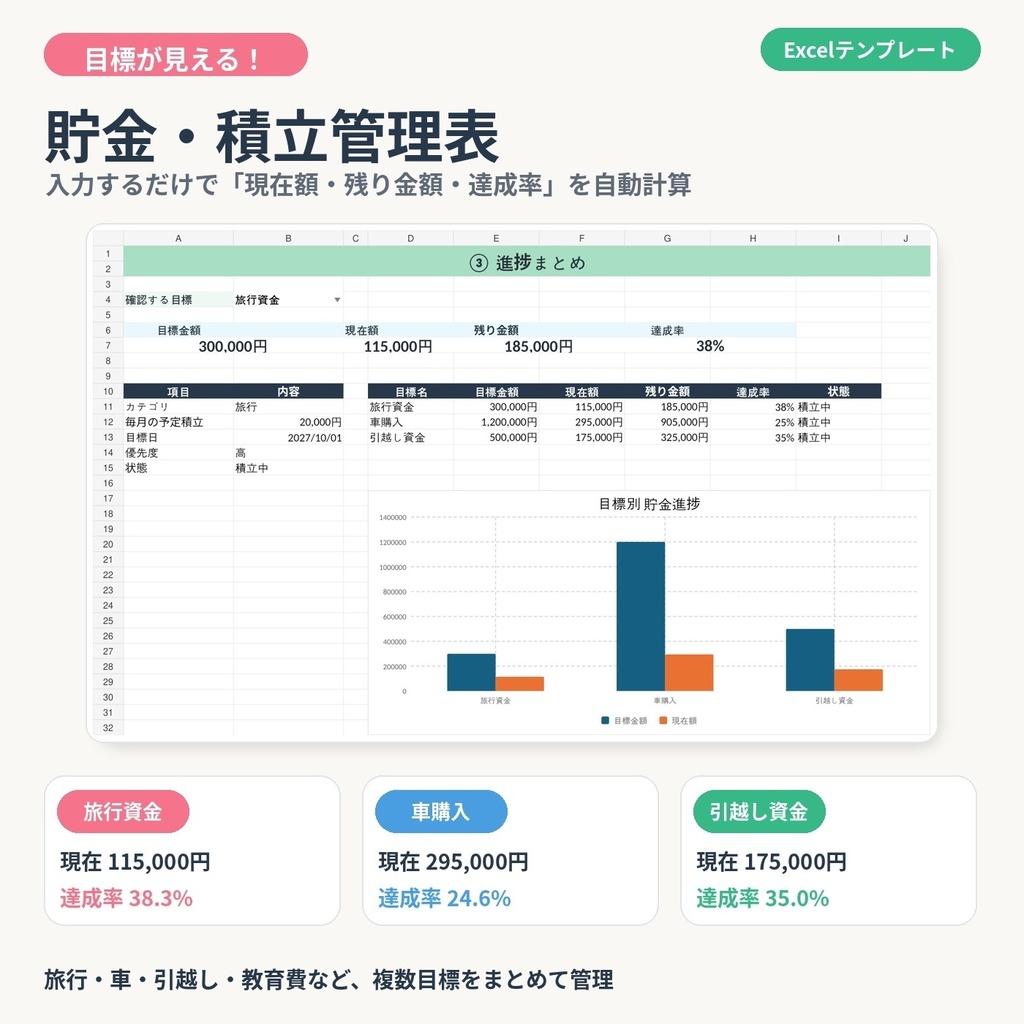Viewport: 1024px width, 1024px height.
Task: Click the chart title 目標別 貯金進捗
Action: click(x=649, y=504)
